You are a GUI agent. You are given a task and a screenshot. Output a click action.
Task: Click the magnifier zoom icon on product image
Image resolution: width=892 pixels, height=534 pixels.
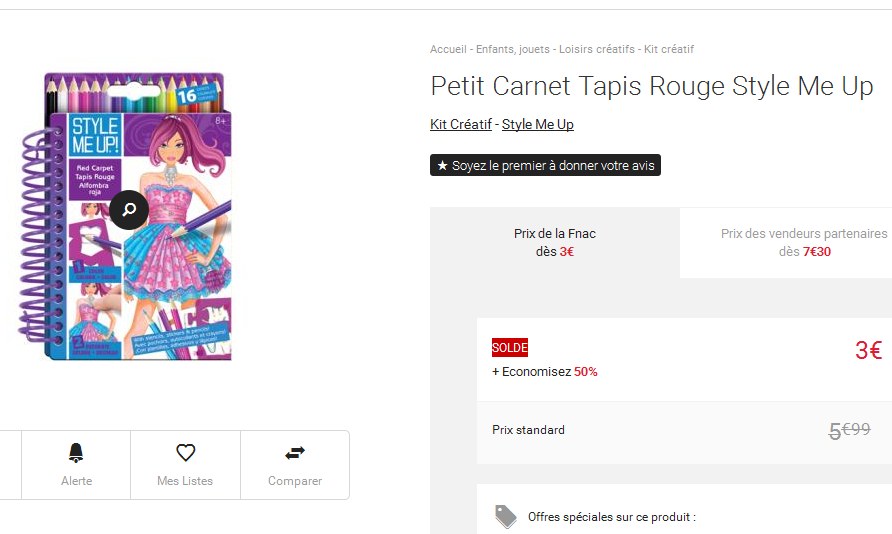pos(129,210)
